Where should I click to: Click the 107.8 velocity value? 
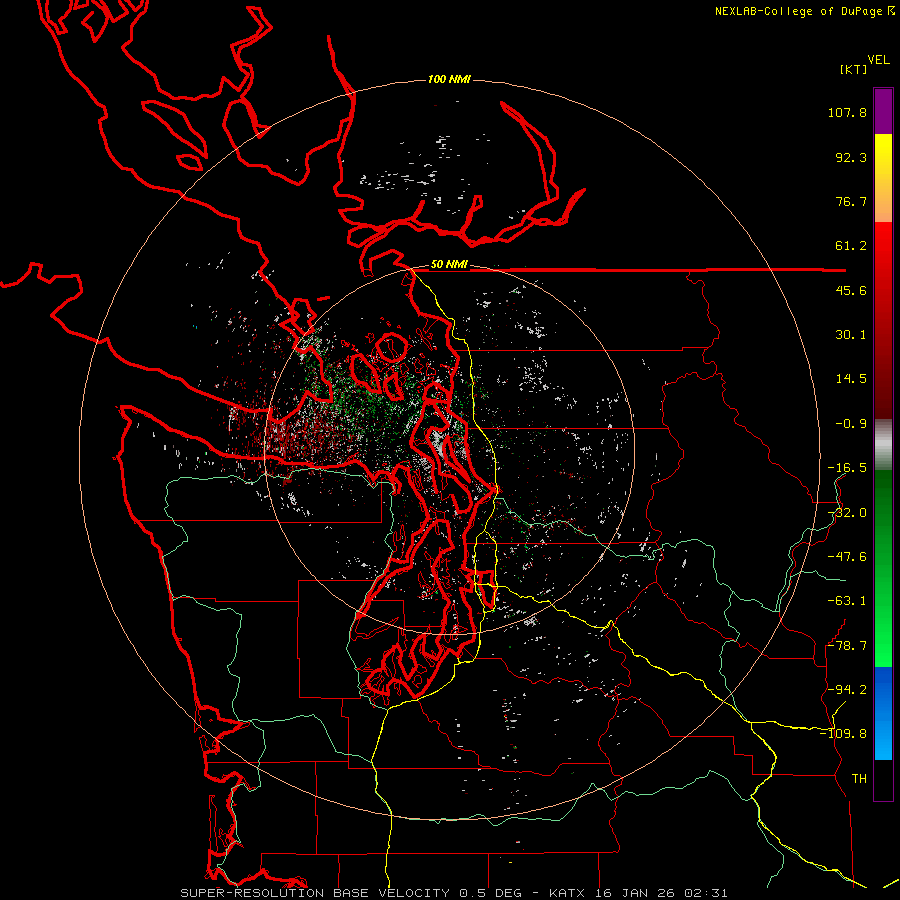847,112
